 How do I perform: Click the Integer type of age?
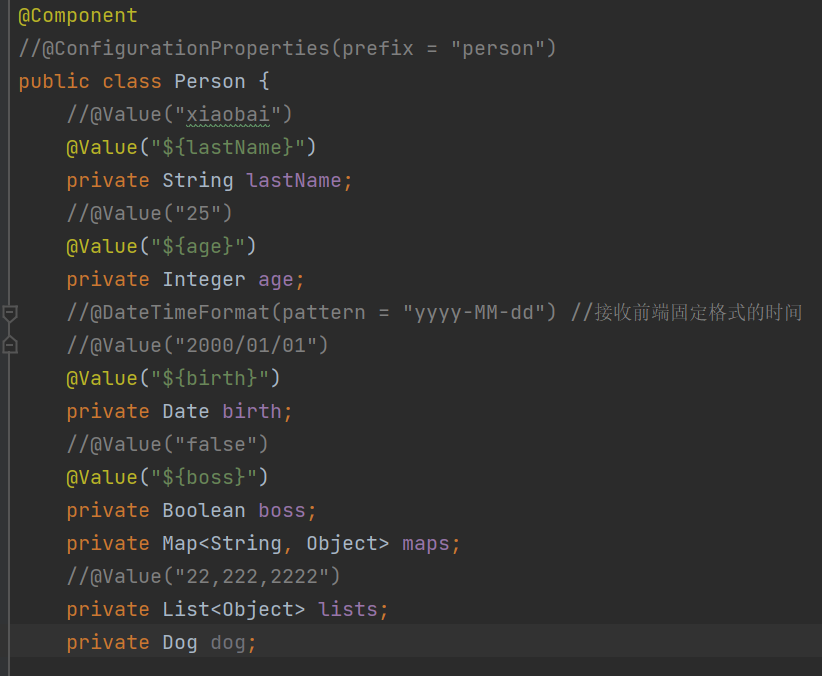click(x=203, y=280)
